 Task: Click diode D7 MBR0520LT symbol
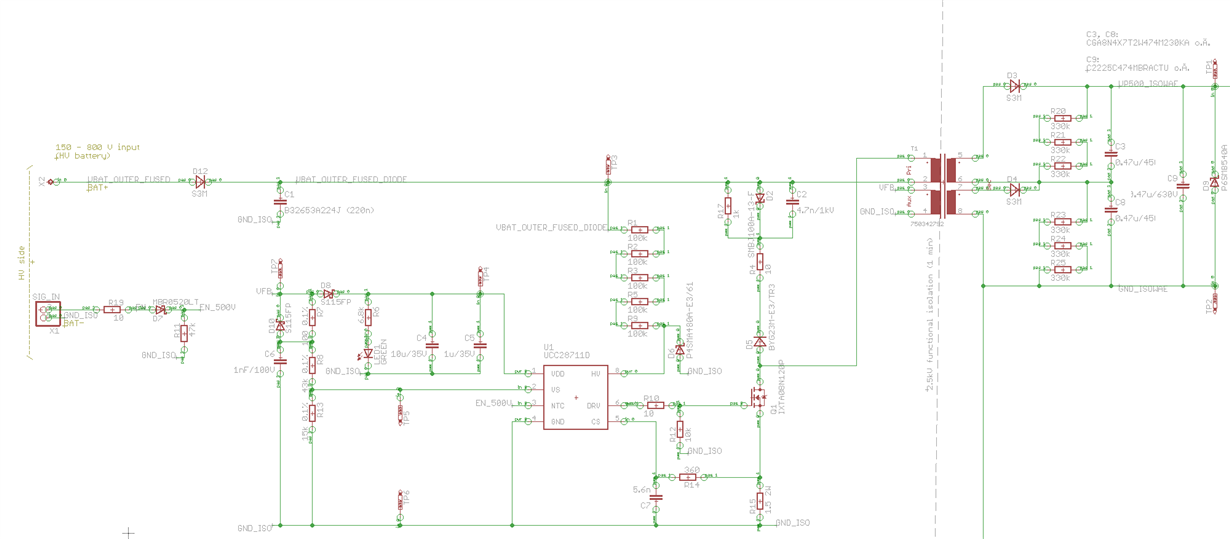click(x=160, y=310)
